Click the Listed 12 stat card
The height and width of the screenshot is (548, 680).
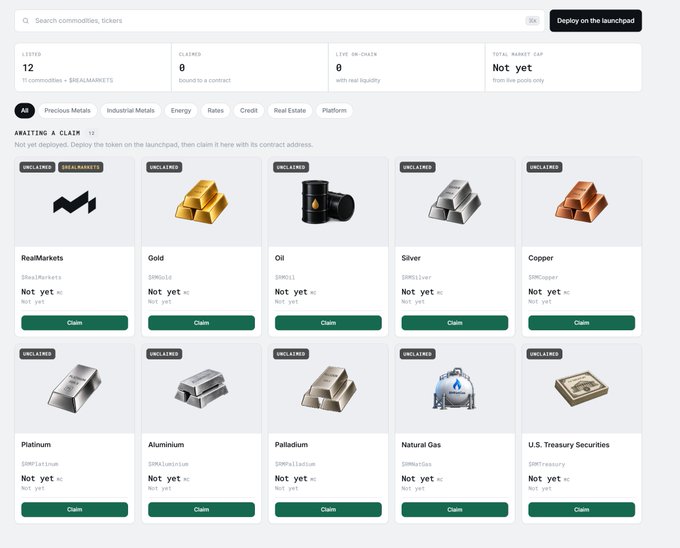pos(93,67)
